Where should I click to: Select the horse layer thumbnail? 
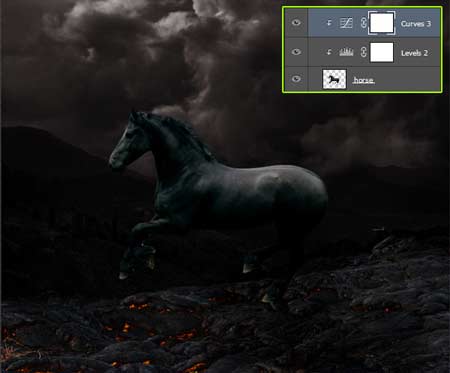tap(334, 79)
